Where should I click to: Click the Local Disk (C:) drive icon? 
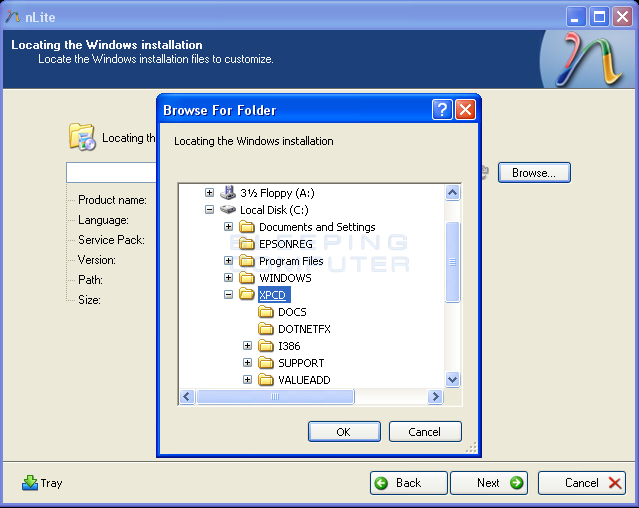[228, 209]
